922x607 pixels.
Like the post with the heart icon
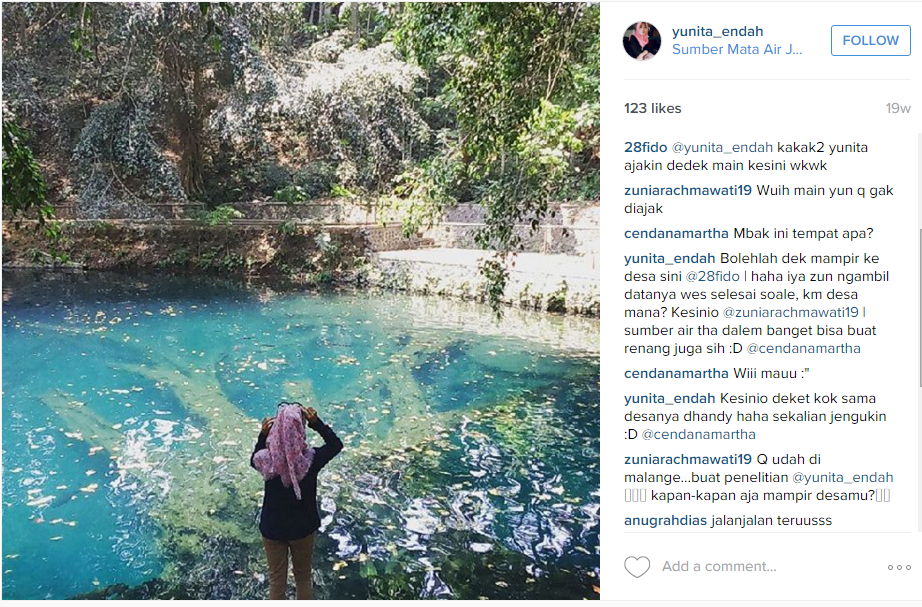[x=637, y=567]
